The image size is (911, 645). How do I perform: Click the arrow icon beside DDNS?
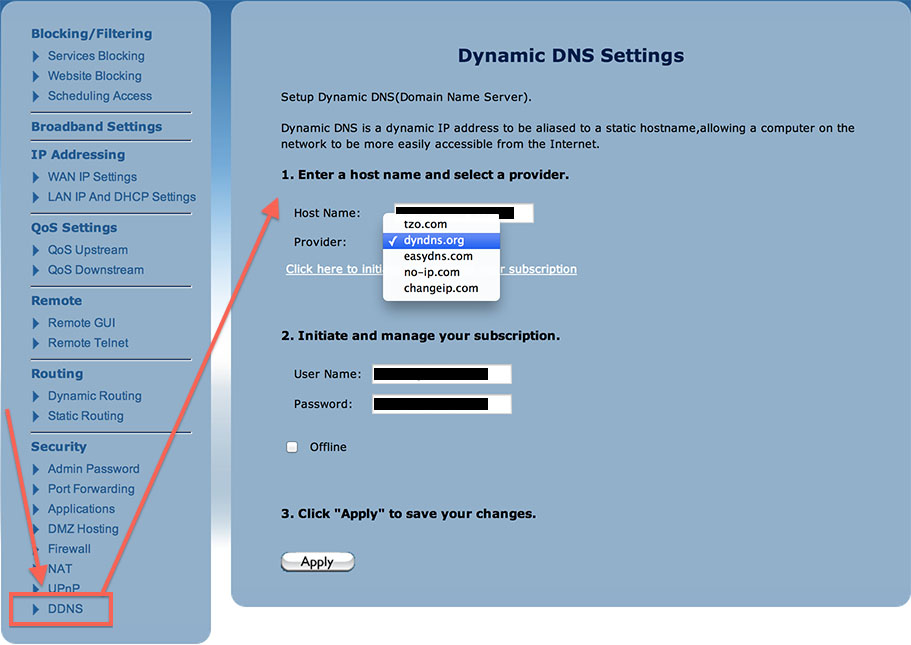[36, 610]
